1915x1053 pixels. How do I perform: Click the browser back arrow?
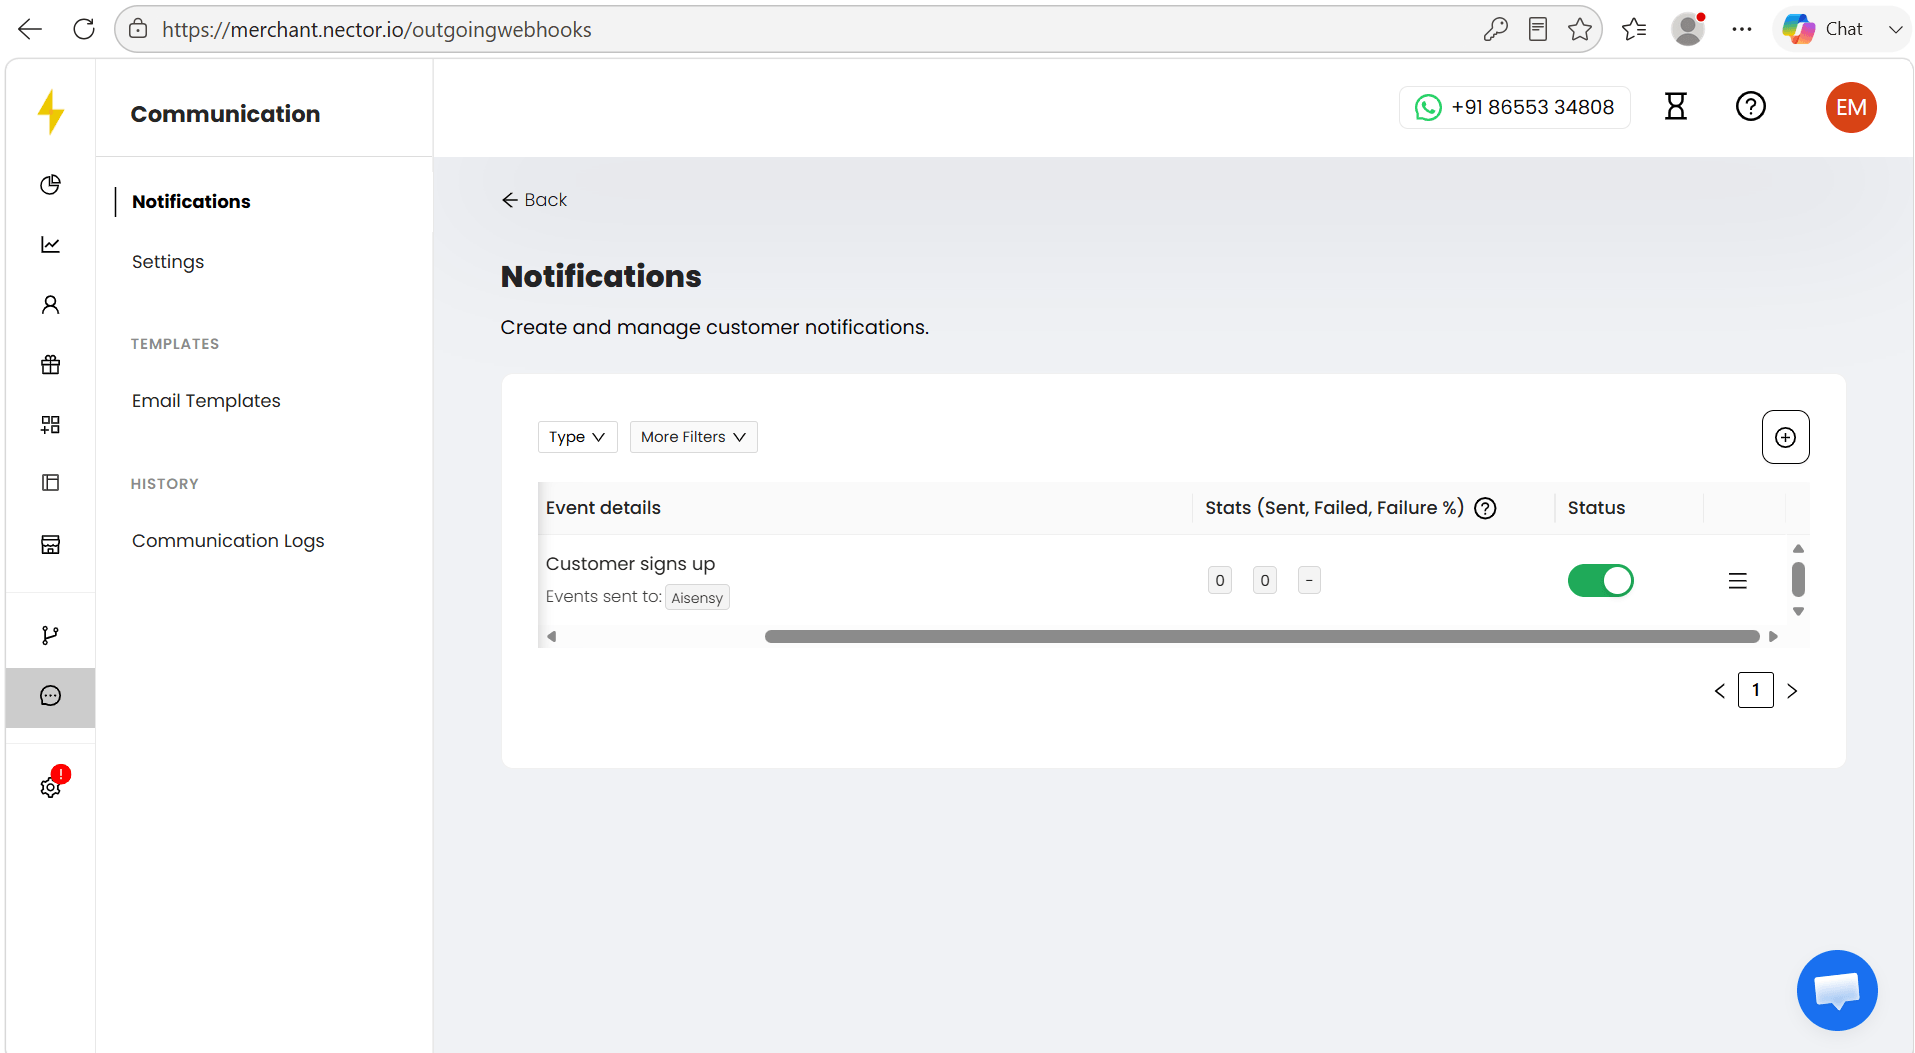[x=30, y=29]
